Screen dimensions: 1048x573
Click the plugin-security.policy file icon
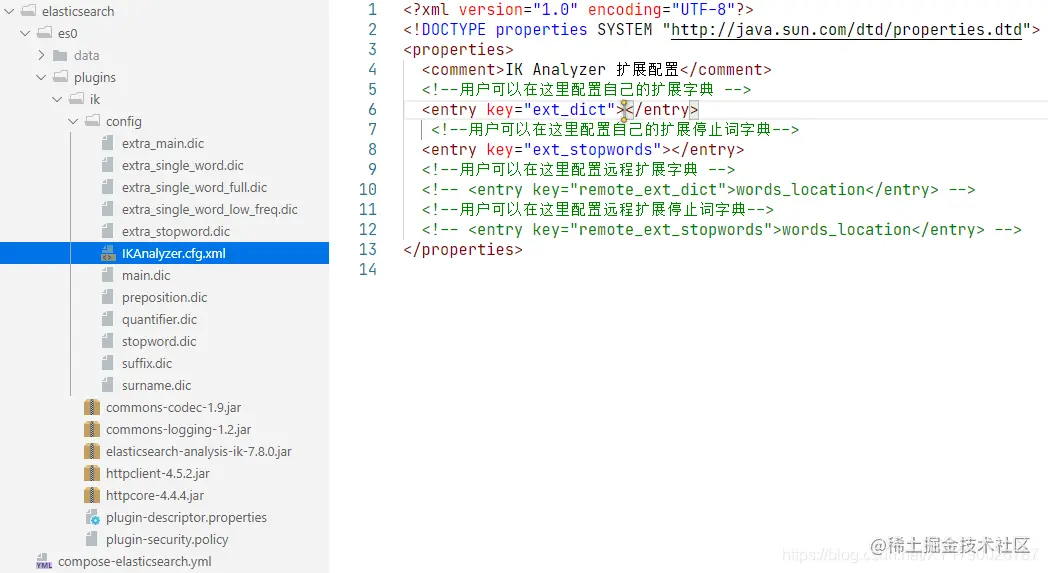pyautogui.click(x=92, y=540)
